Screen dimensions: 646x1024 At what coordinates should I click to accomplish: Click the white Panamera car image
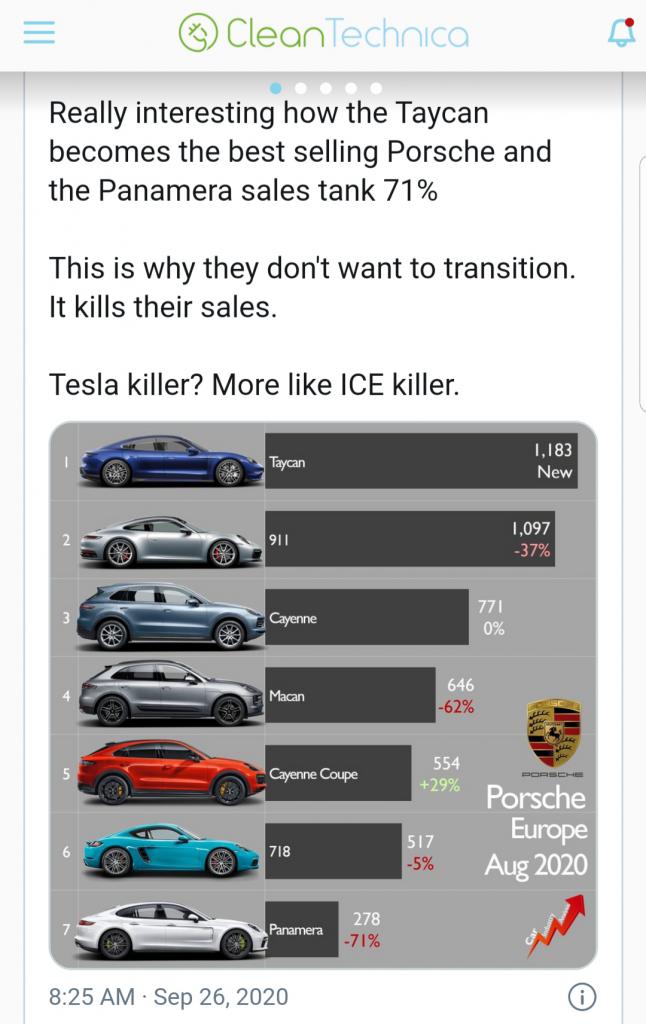(x=171, y=930)
